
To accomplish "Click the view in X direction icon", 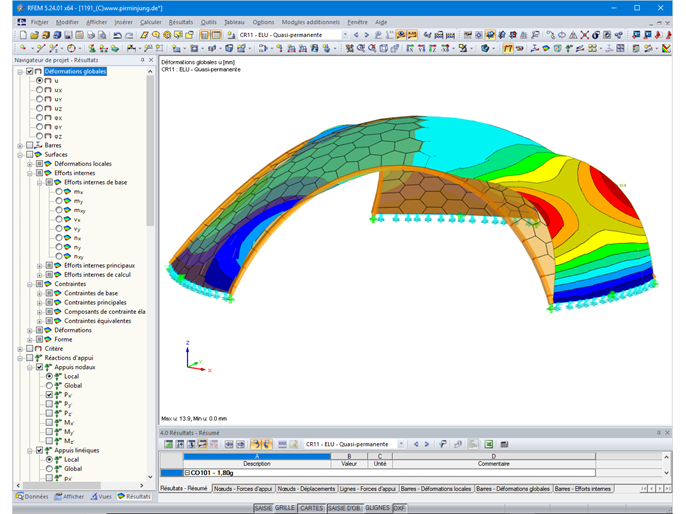I will click(410, 49).
